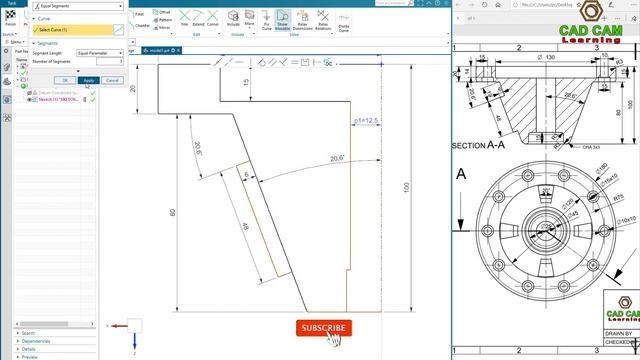Click the browser home icon
The height and width of the screenshot is (360, 640).
point(498,5)
